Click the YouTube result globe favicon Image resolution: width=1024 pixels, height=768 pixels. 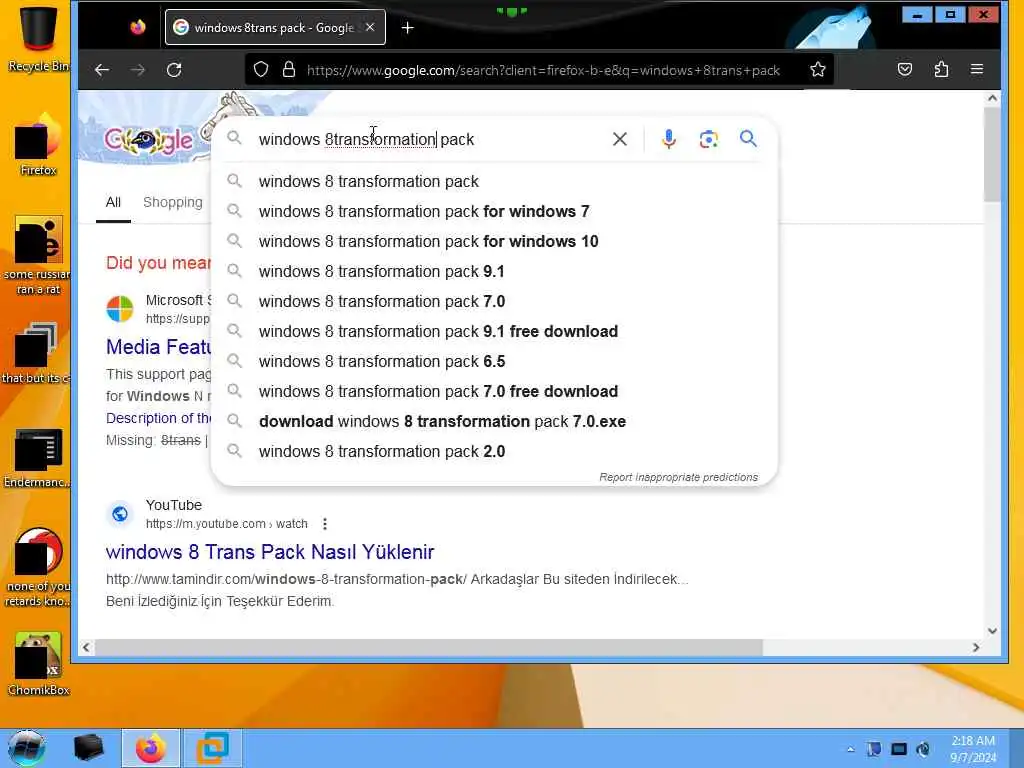120,515
